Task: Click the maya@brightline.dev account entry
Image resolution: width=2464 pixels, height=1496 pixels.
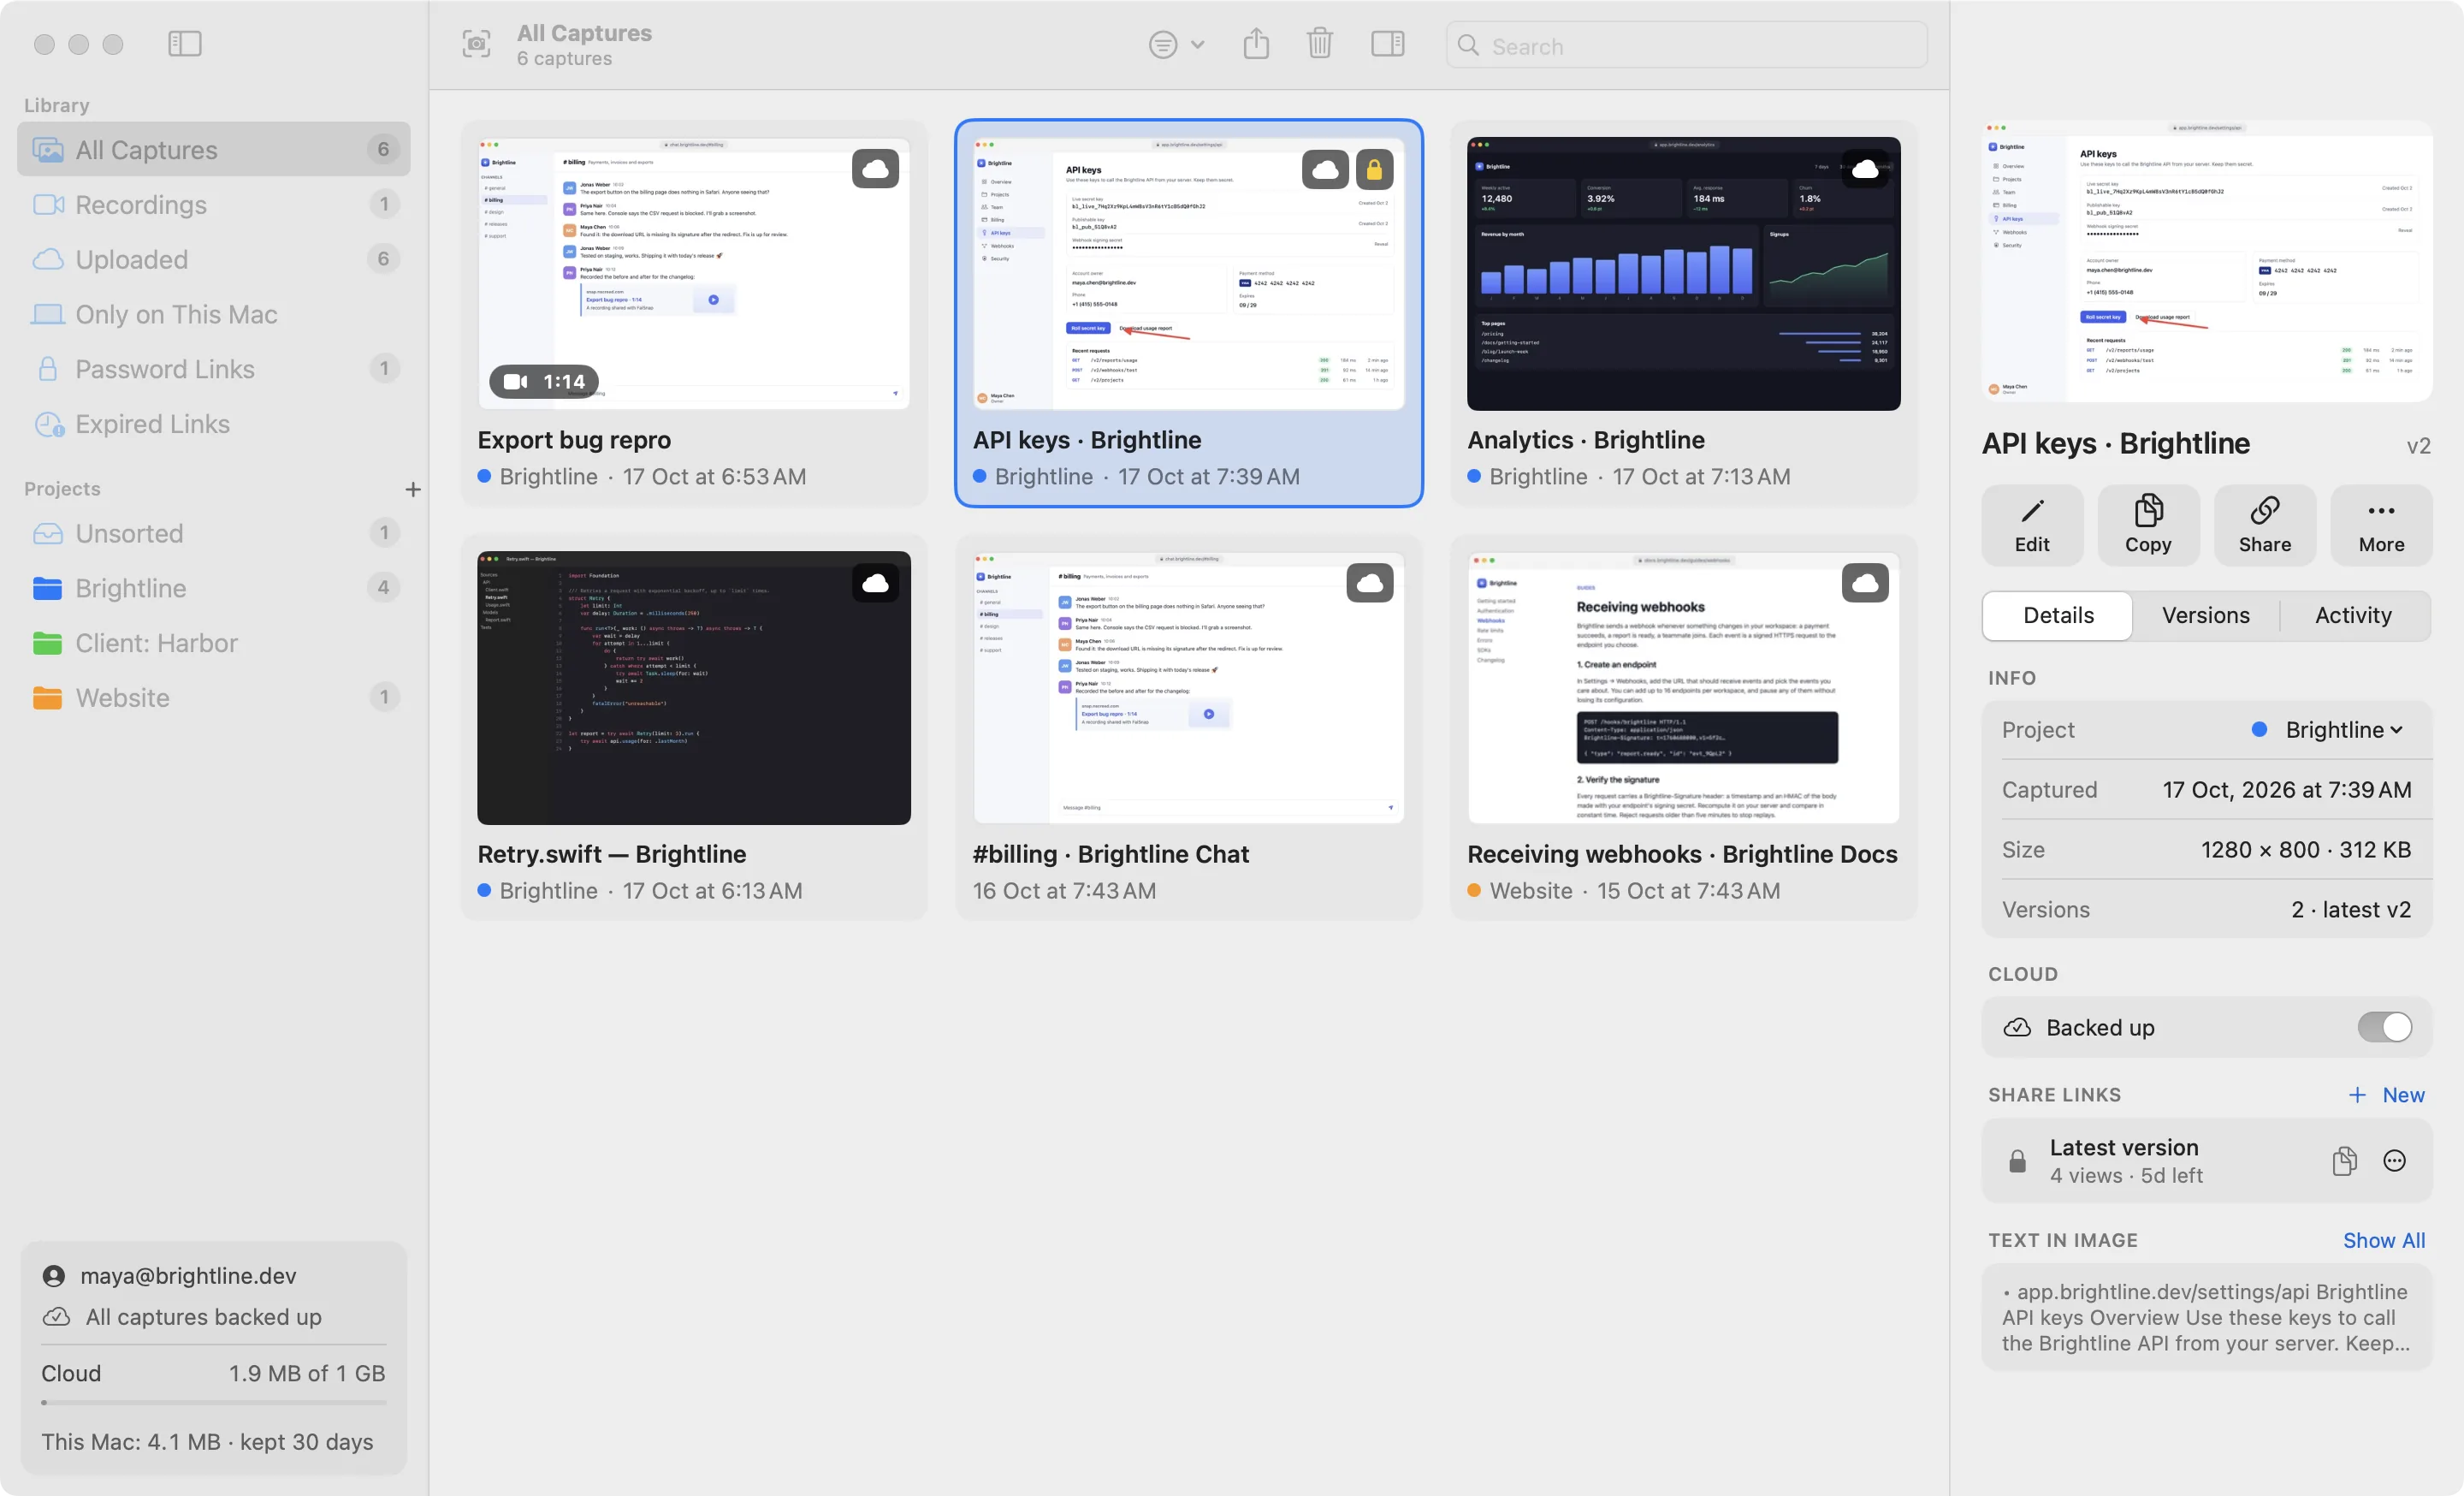Action: coord(170,1276)
